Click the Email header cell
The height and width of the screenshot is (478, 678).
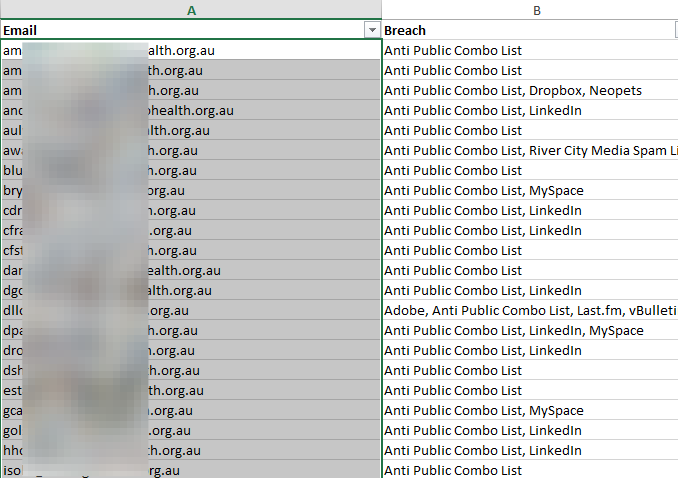point(191,30)
